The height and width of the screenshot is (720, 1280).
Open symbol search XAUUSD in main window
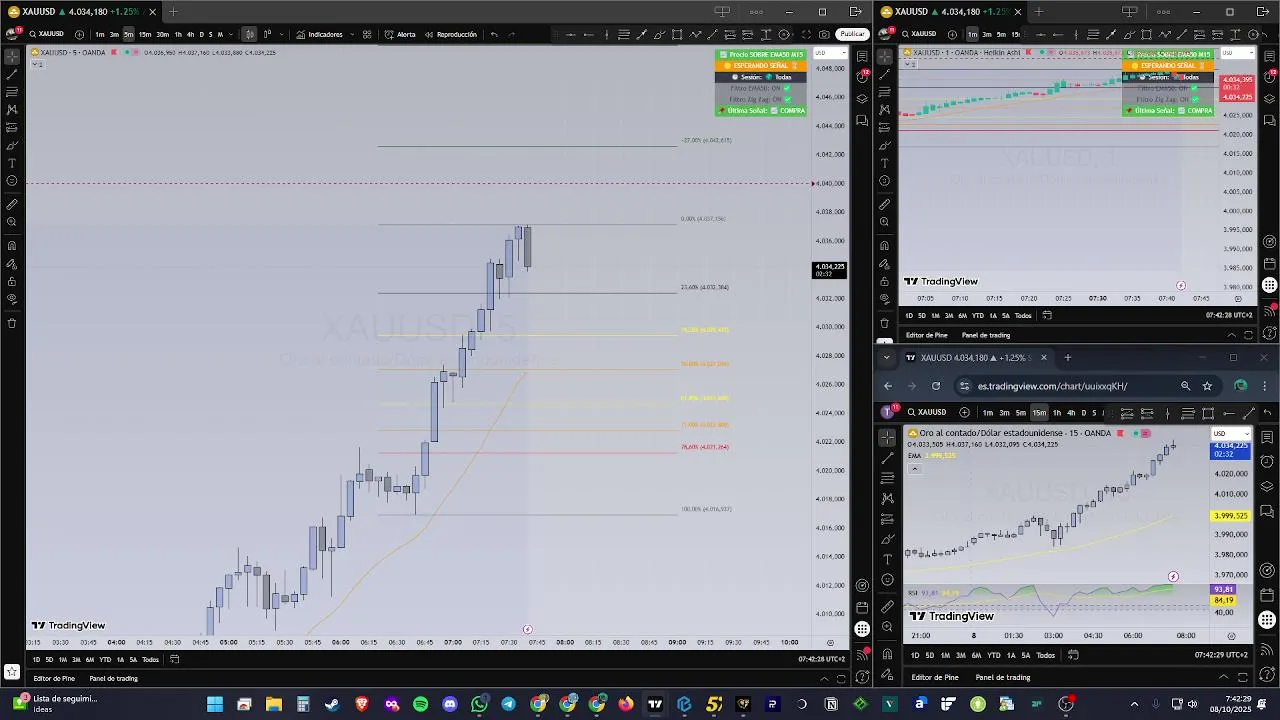(x=46, y=34)
